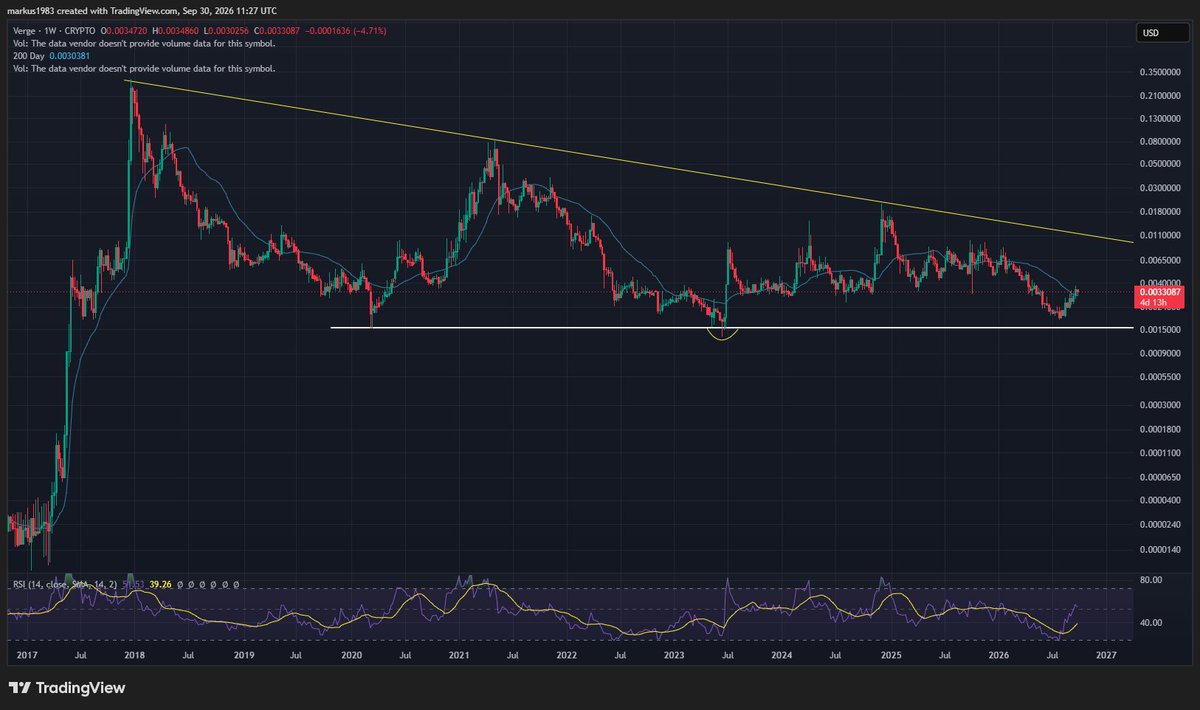
Task: Click the 0.0003000 price axis label
Action: [x=1159, y=405]
